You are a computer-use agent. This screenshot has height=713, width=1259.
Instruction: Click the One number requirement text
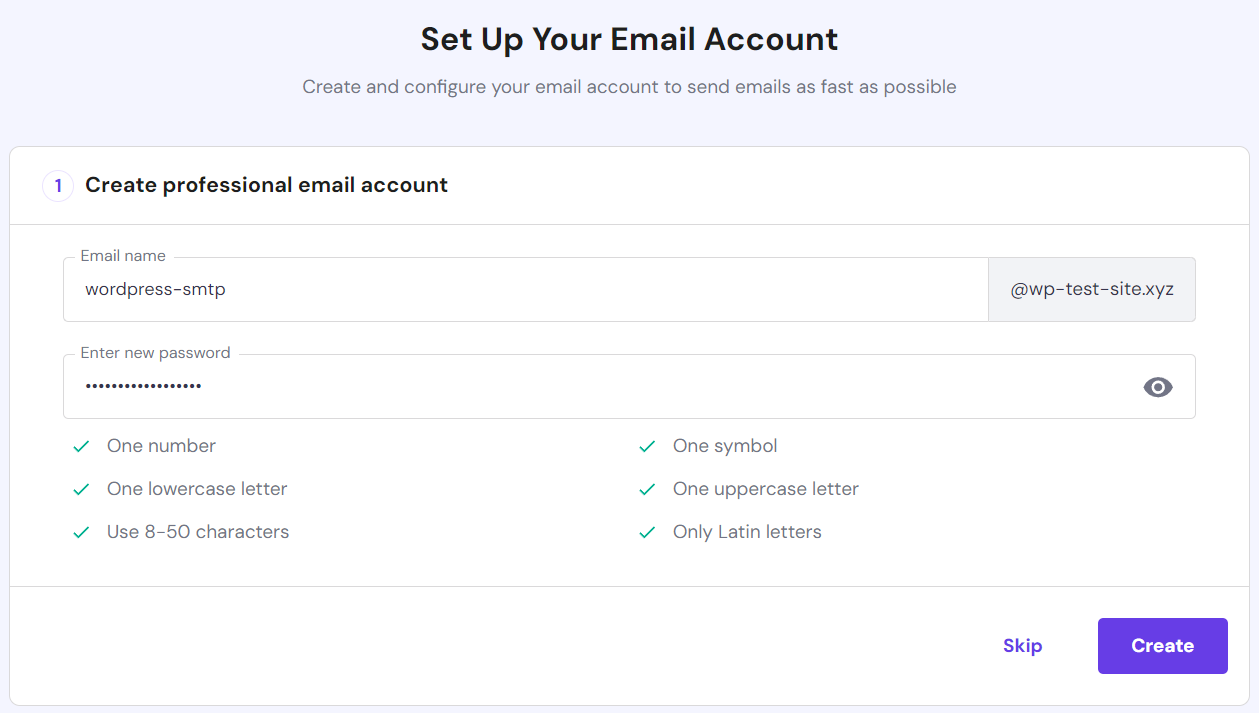click(161, 446)
